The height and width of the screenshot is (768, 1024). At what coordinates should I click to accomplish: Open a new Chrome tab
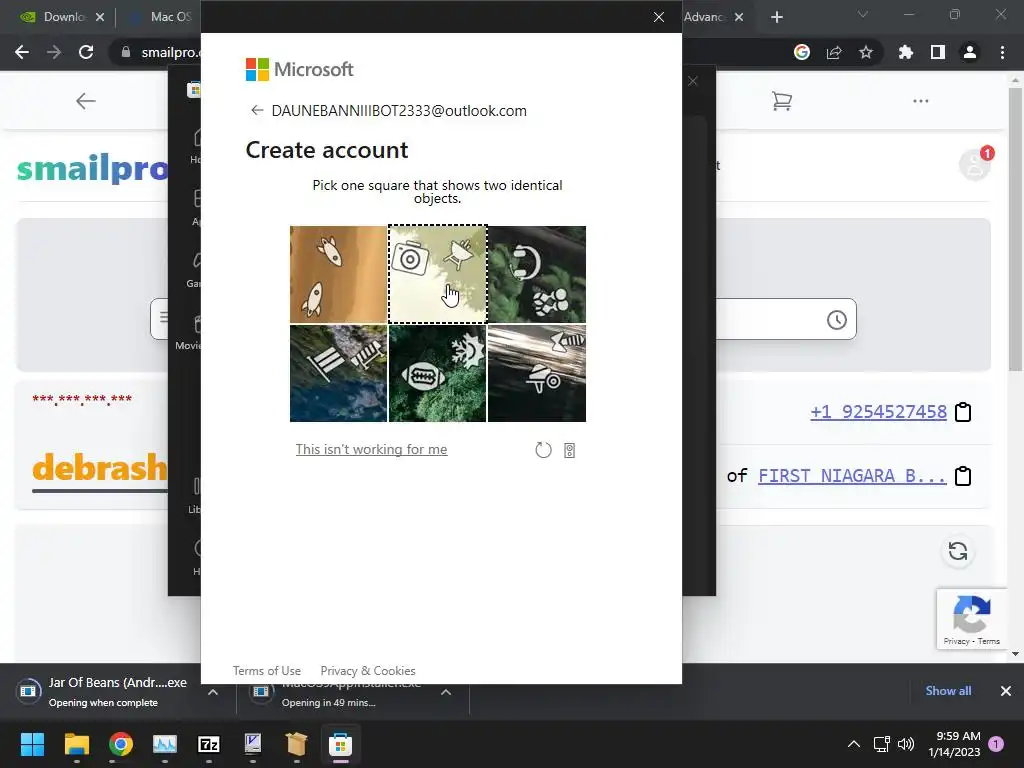click(776, 17)
